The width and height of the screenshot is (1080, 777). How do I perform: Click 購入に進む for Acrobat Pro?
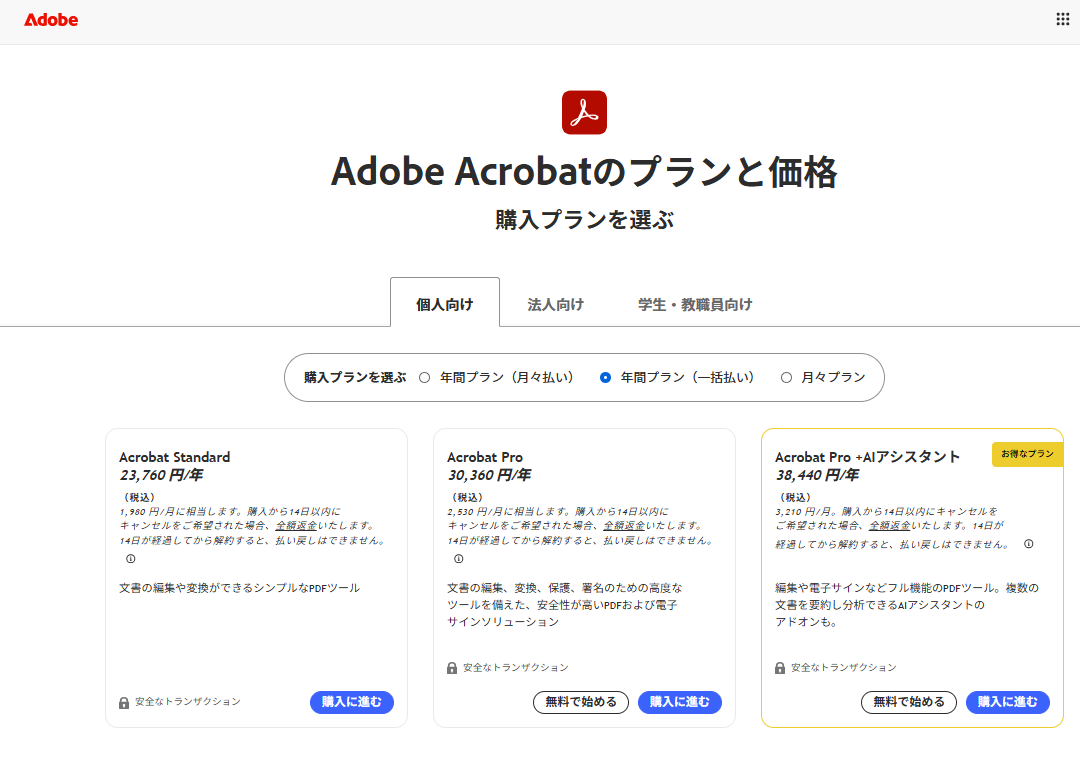680,702
